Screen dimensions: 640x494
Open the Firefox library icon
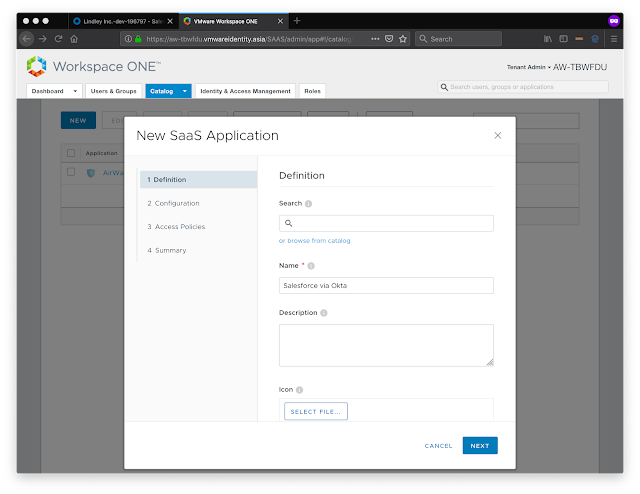click(x=548, y=39)
